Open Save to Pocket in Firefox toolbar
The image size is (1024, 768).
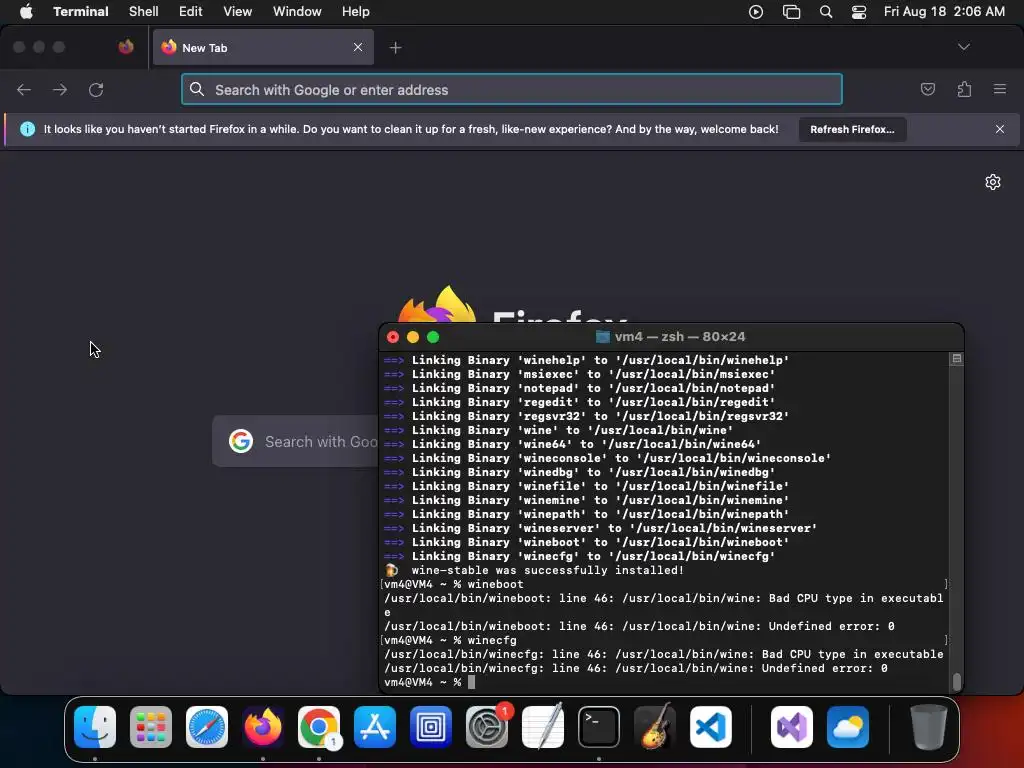point(927,89)
